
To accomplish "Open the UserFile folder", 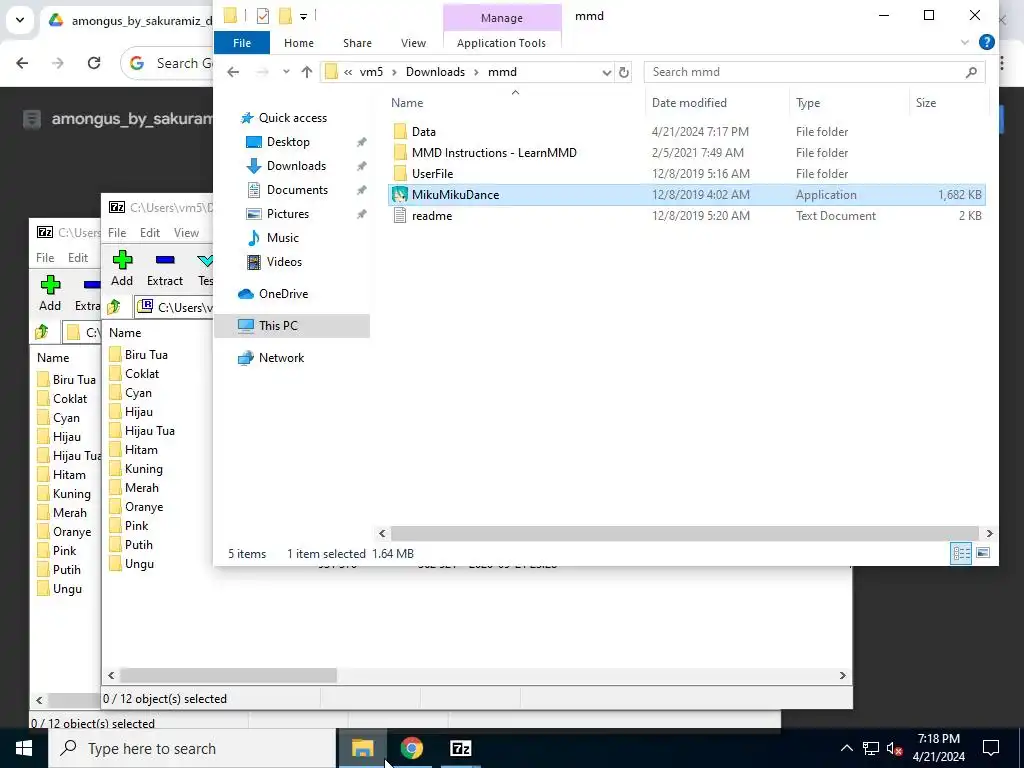I will 432,174.
